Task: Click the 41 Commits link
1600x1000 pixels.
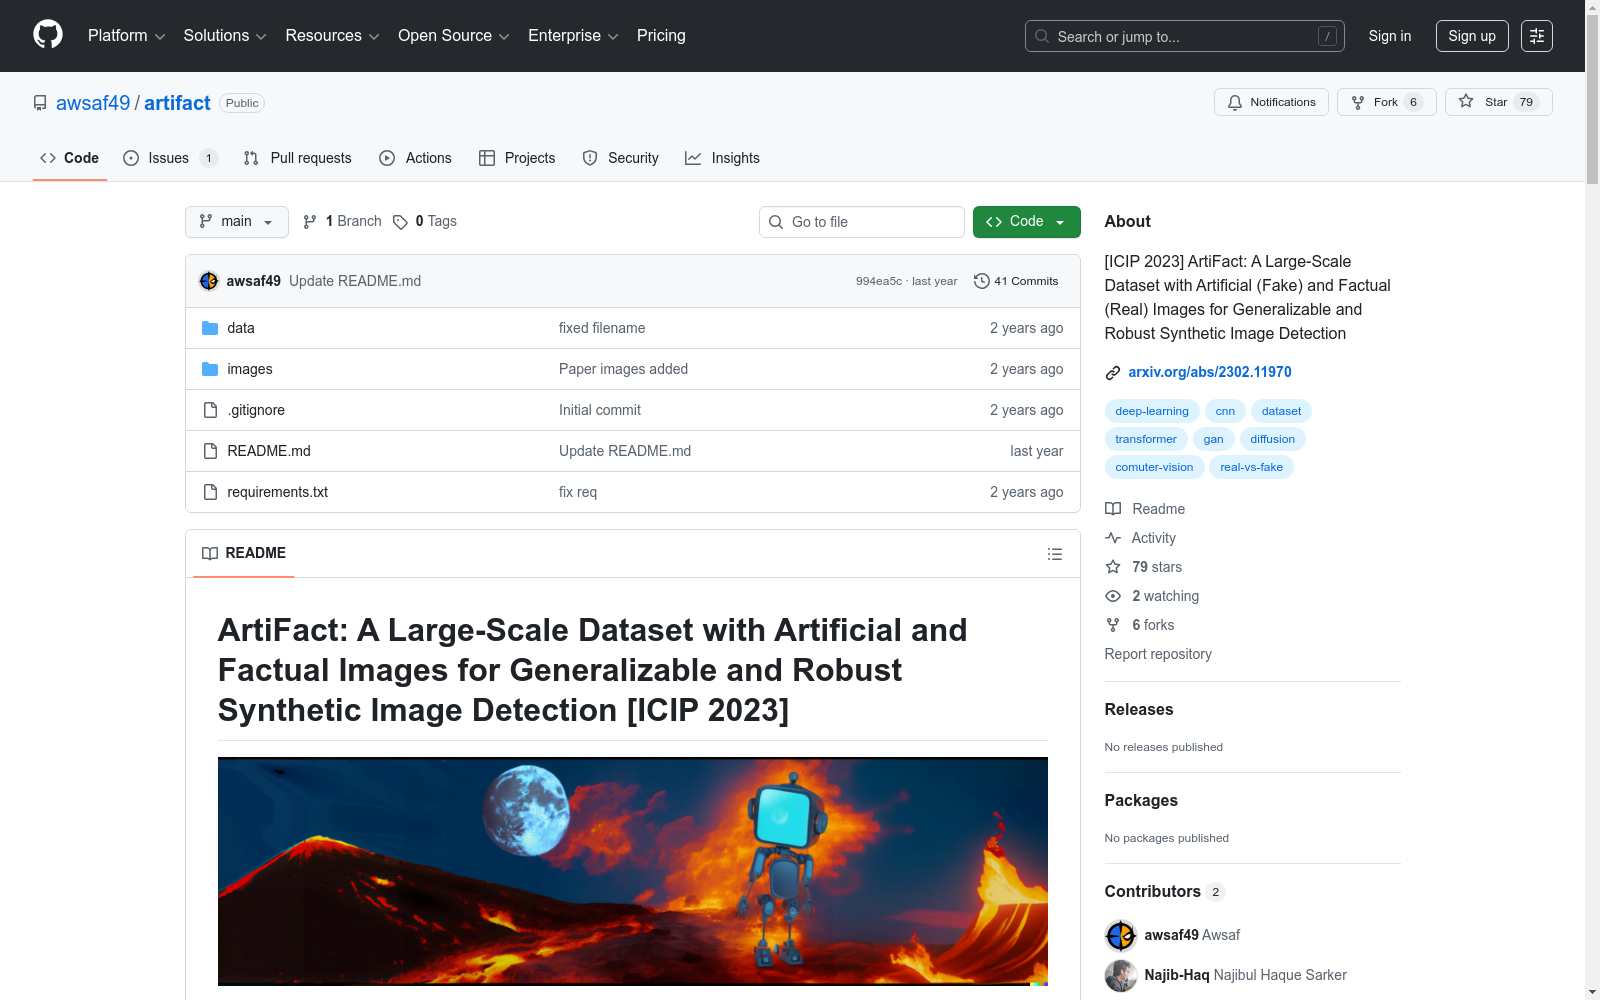Action: point(1016,281)
